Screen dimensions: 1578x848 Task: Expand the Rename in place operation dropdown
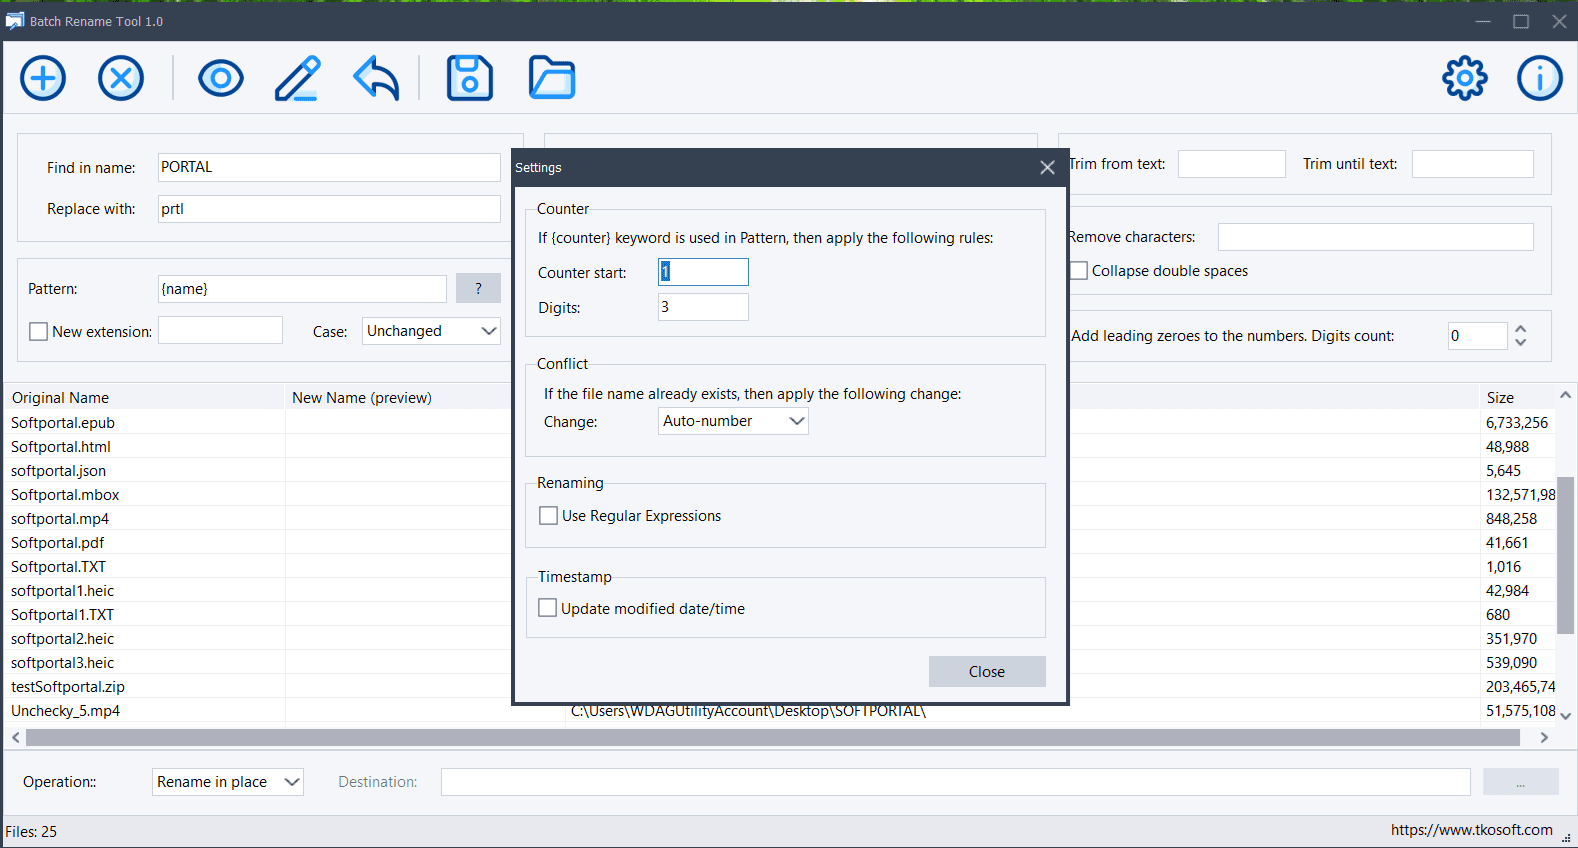point(228,782)
